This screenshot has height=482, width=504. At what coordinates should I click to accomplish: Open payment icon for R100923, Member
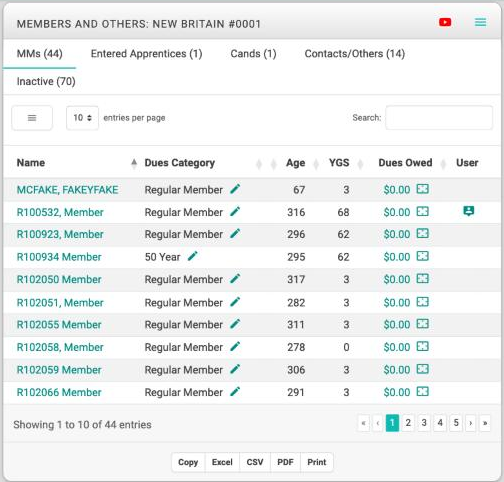click(x=422, y=234)
